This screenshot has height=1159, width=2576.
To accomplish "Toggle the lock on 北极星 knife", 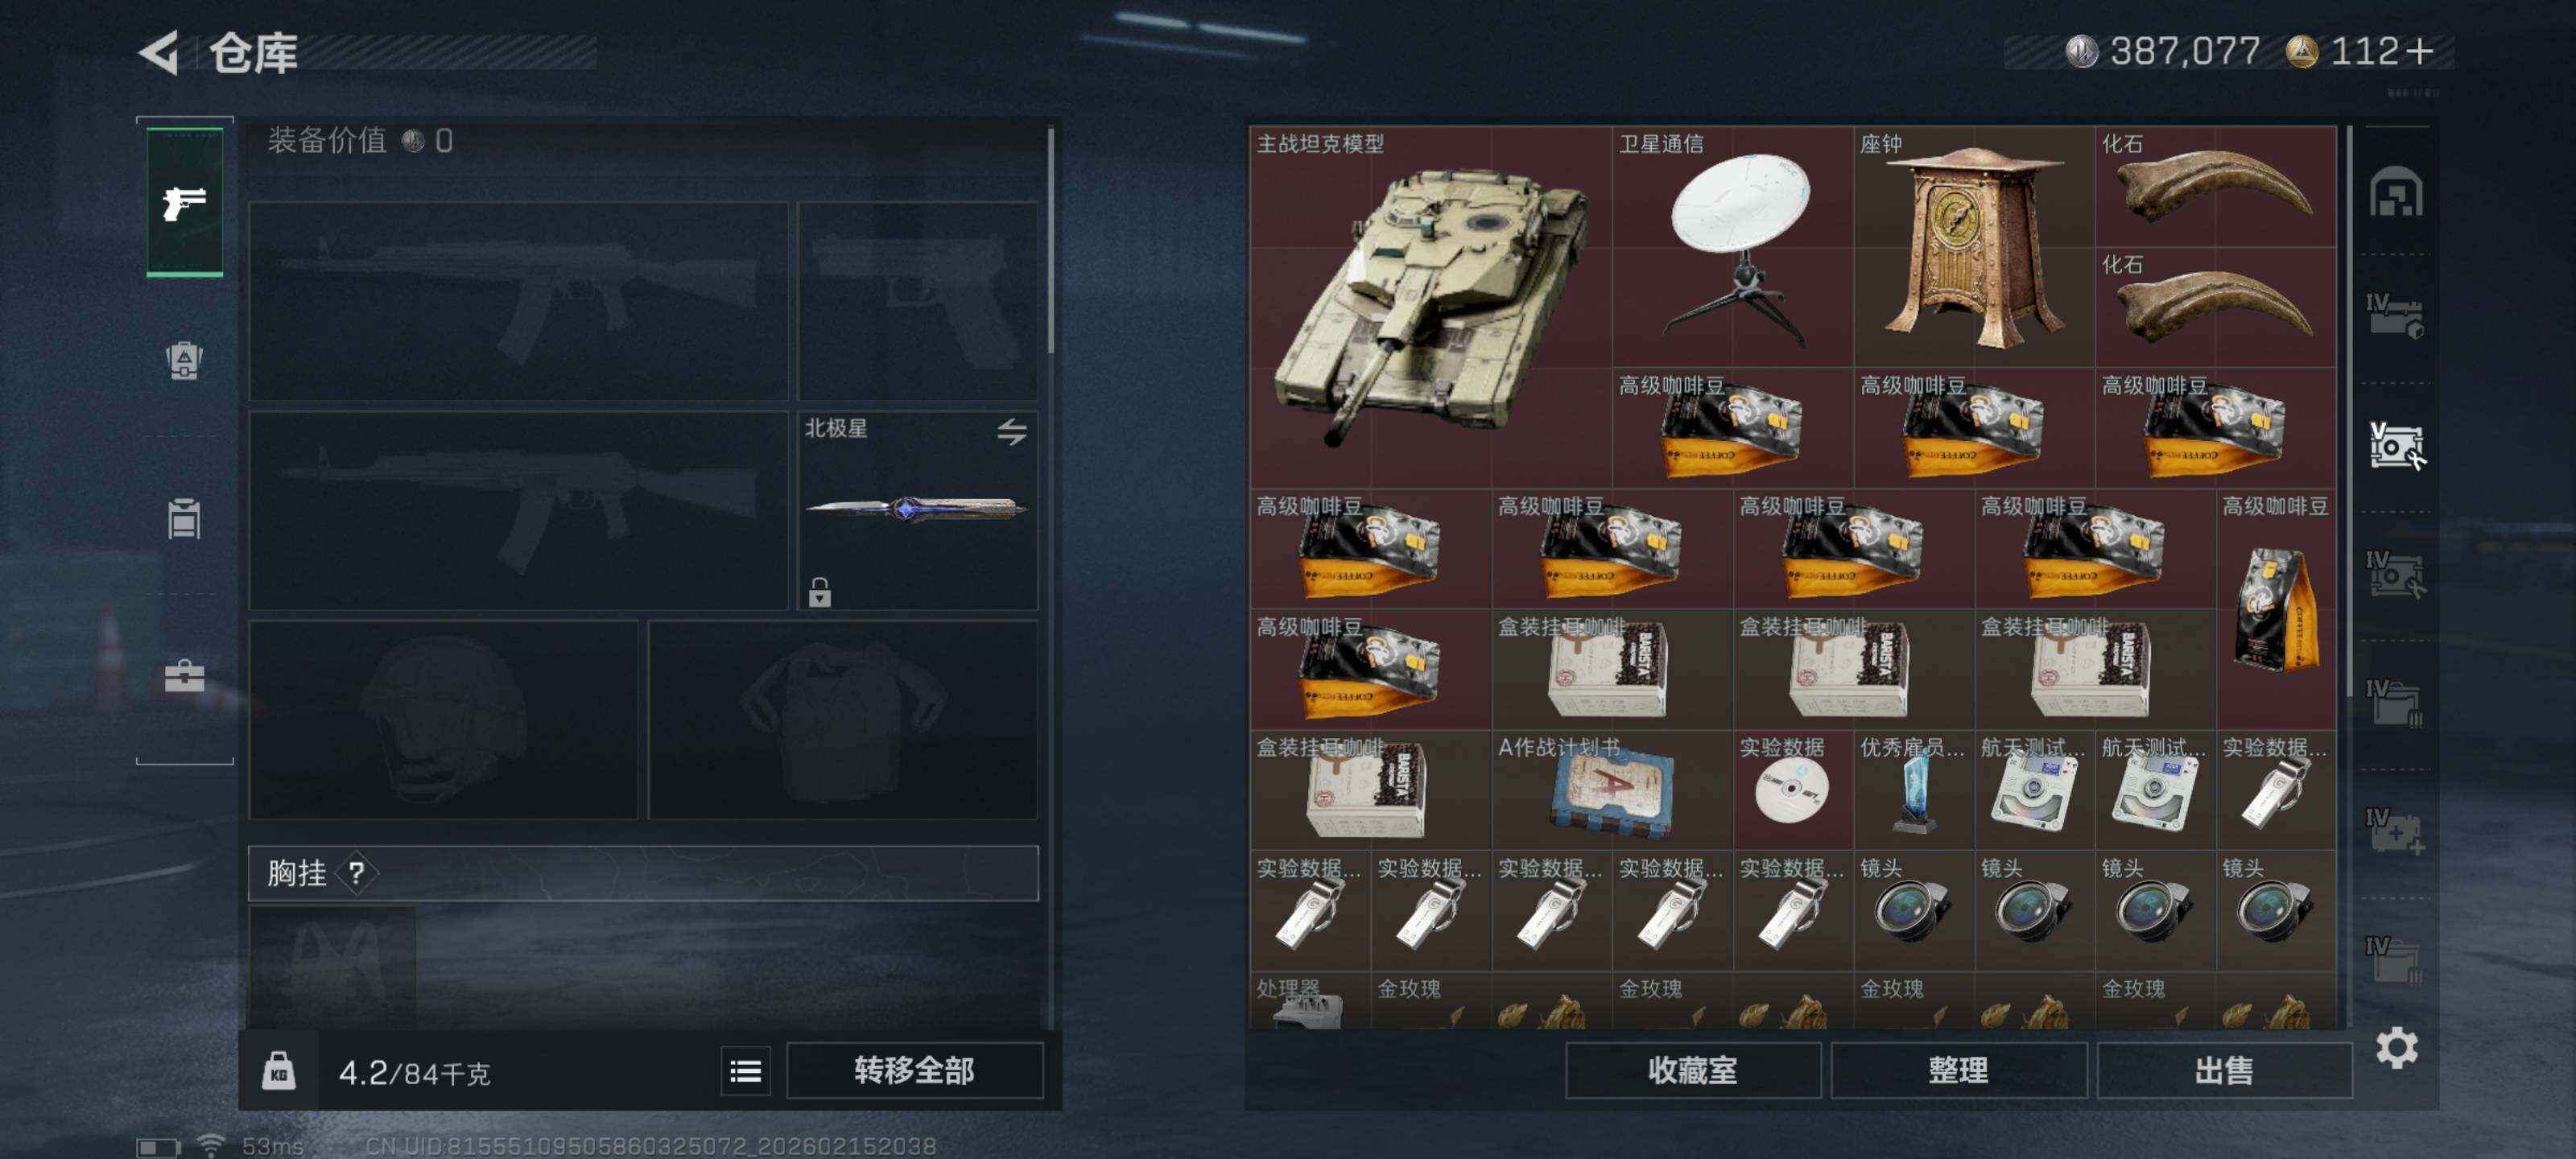I will click(819, 592).
